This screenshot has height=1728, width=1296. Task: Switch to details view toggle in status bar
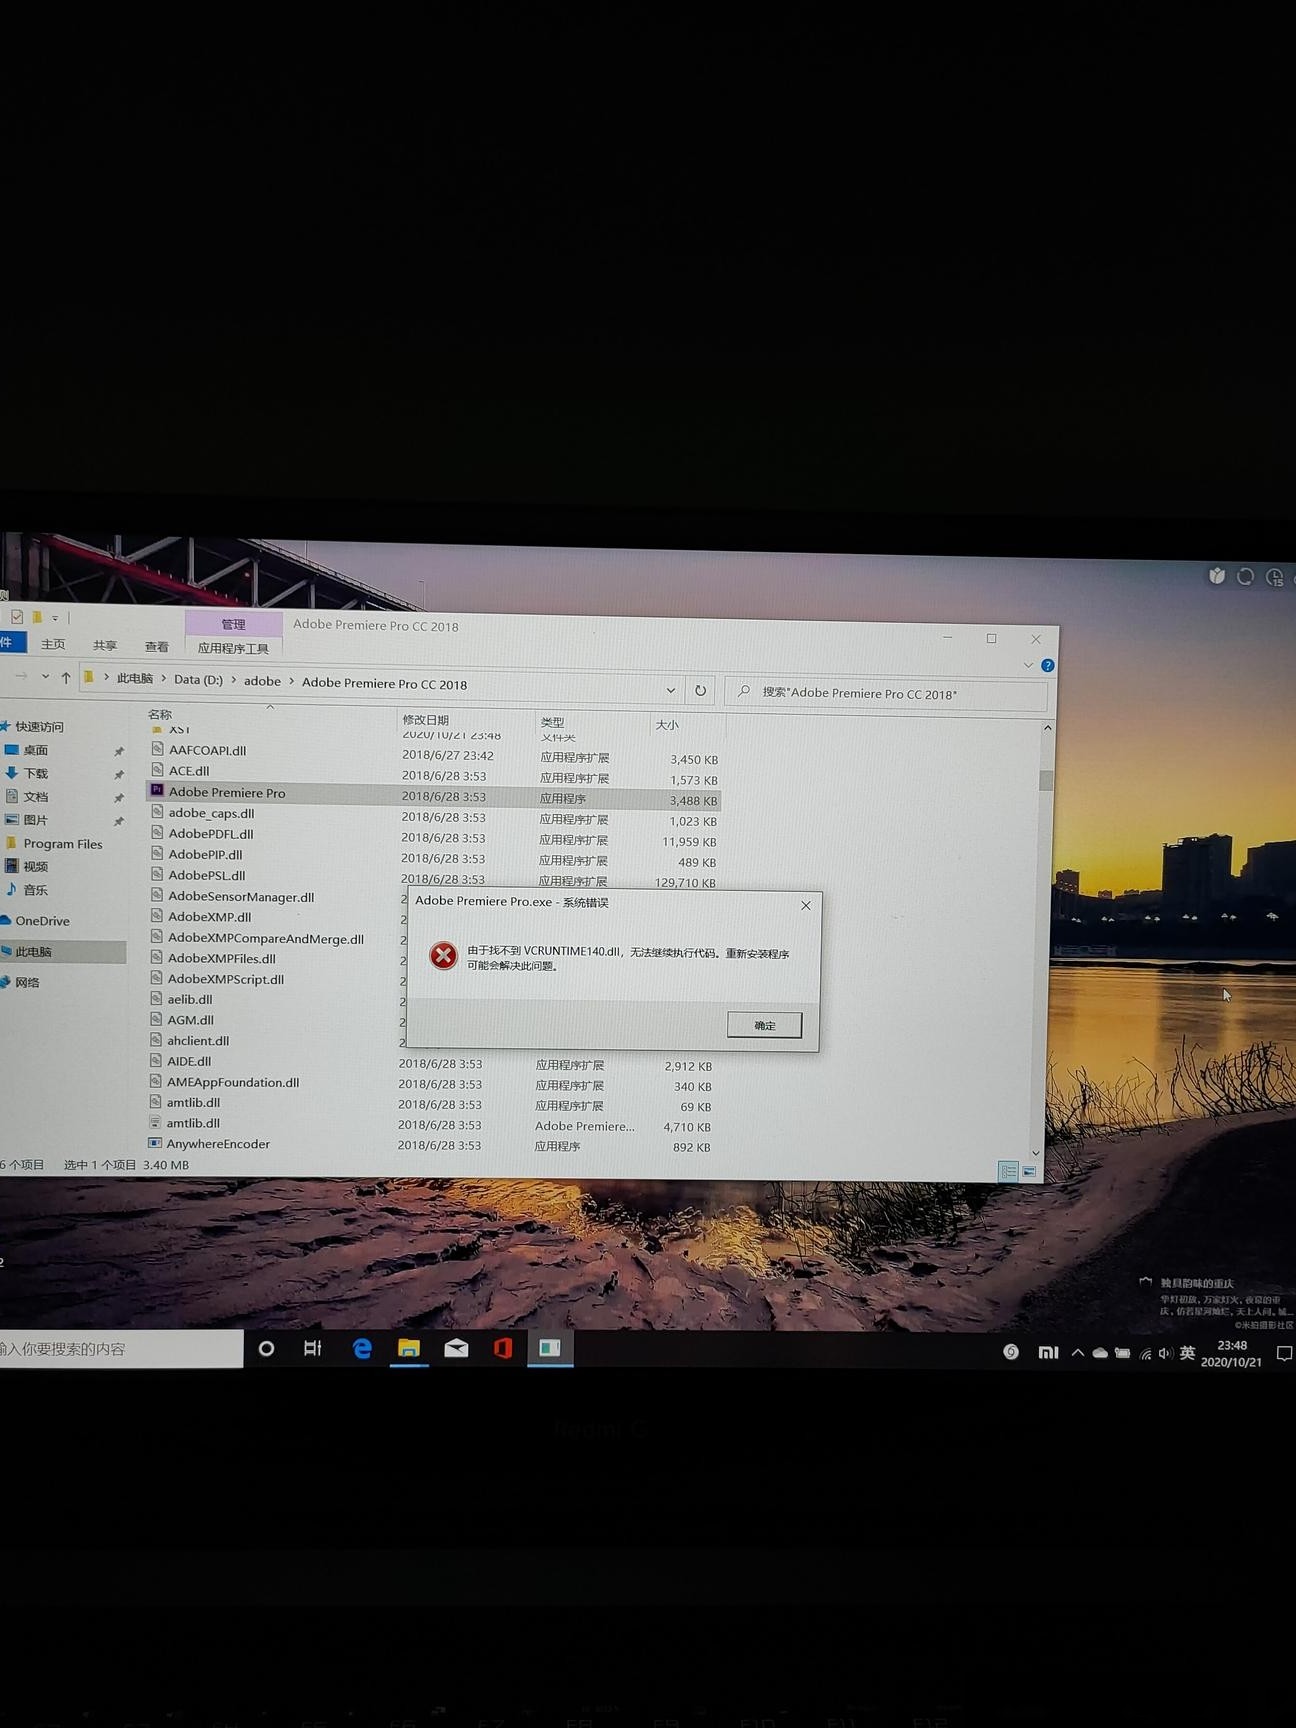point(1008,1171)
